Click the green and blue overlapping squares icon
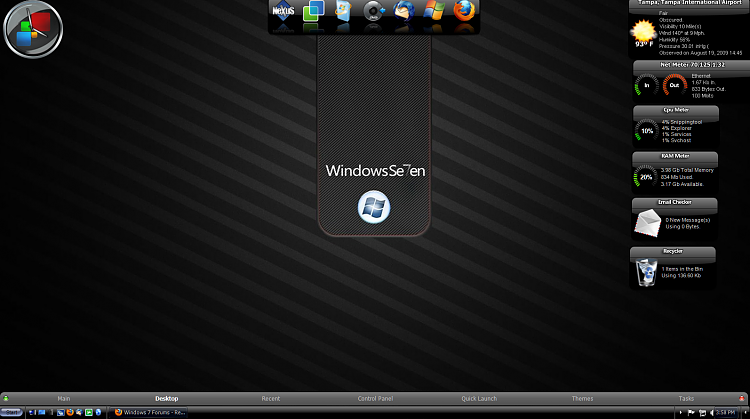 [x=313, y=11]
